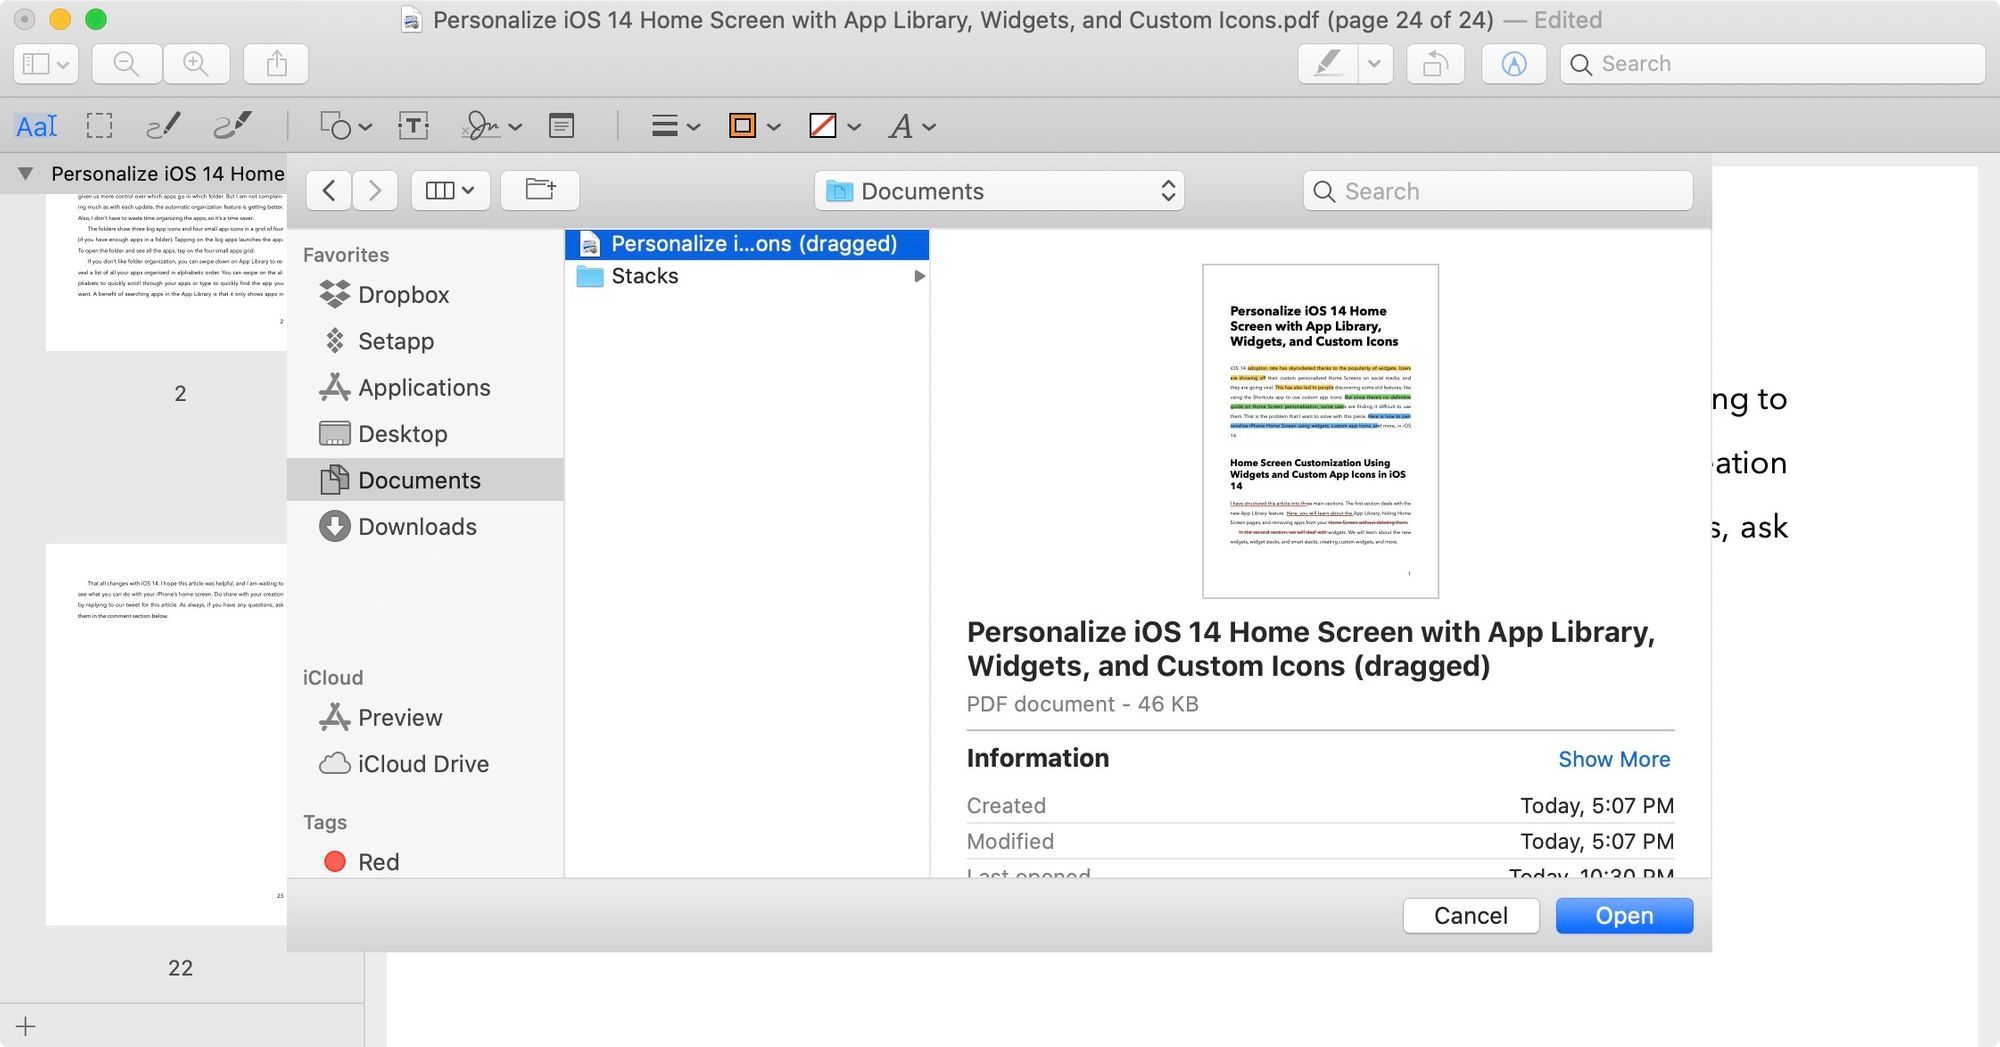2000x1047 pixels.
Task: Click the Note annotation tool
Action: coord(561,126)
